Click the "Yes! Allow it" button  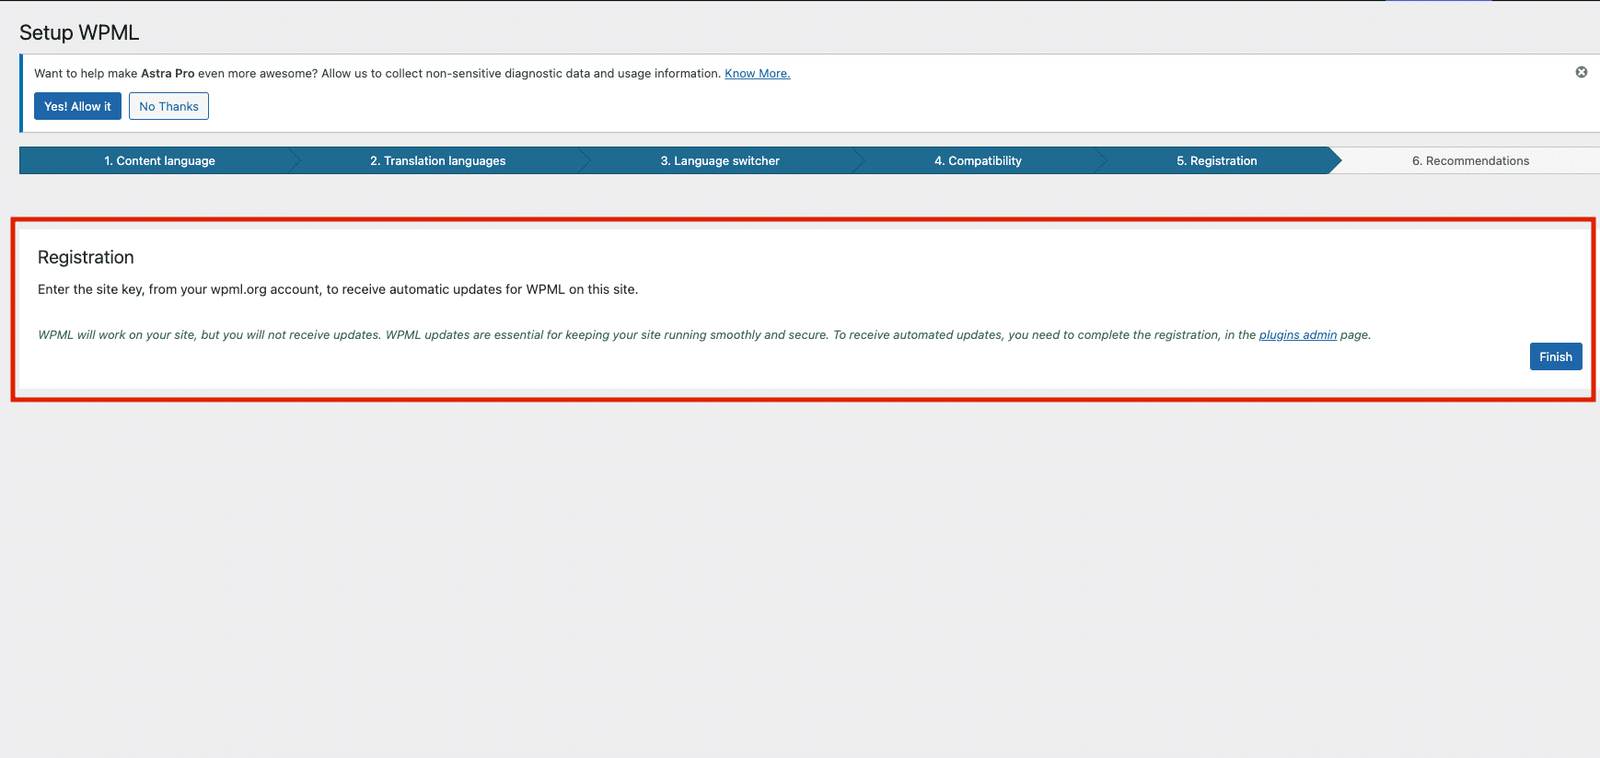click(77, 106)
